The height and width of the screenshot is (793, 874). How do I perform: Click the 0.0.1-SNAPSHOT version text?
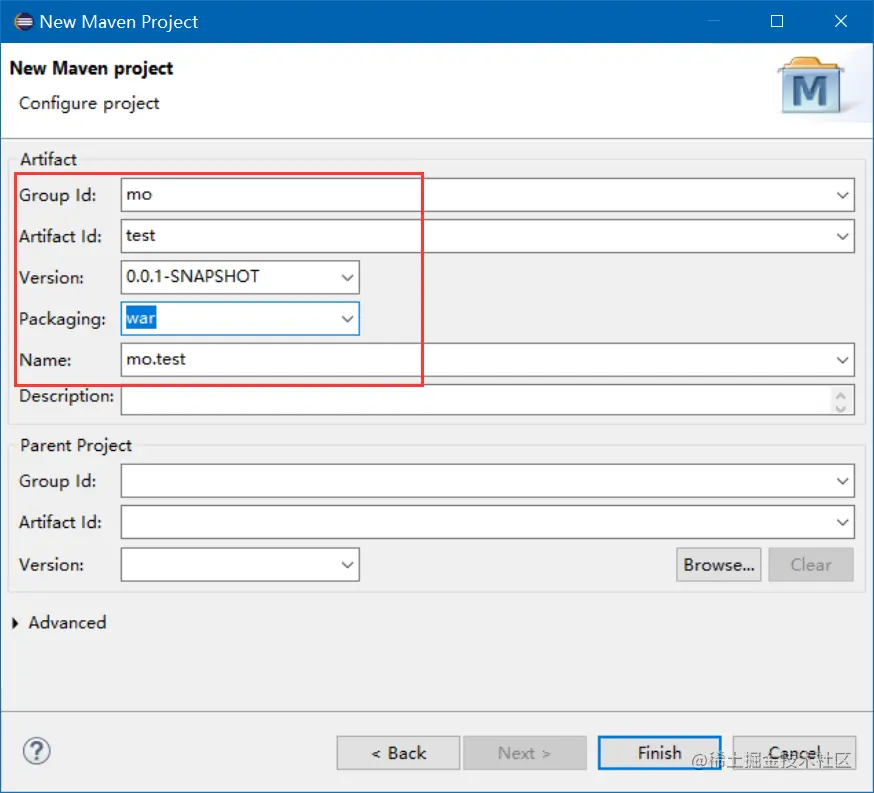(192, 276)
